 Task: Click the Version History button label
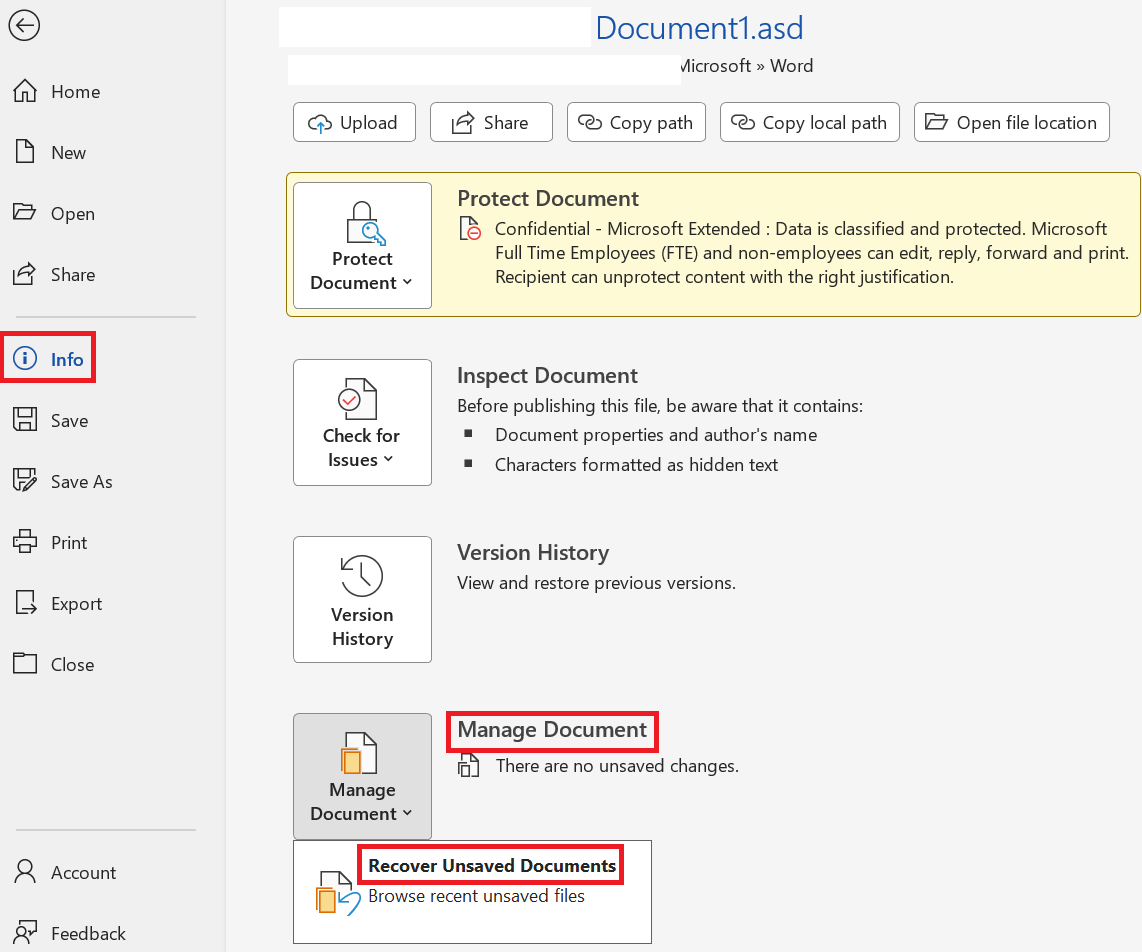[363, 626]
